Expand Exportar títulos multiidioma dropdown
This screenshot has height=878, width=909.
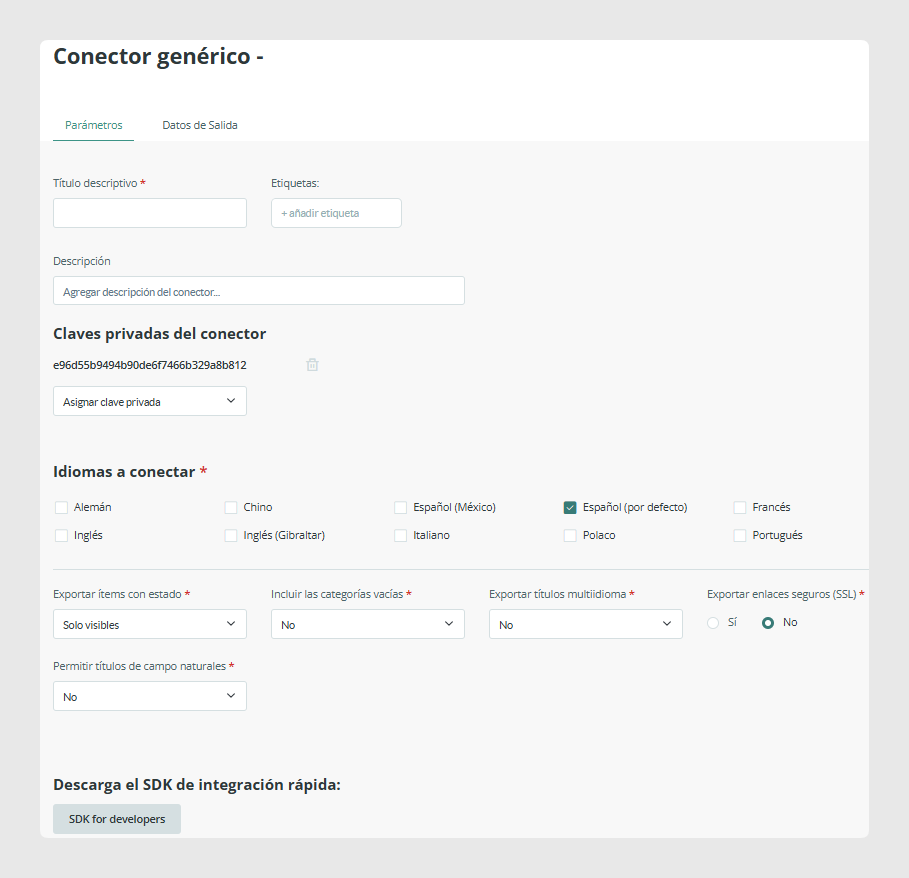pyautogui.click(x=586, y=624)
